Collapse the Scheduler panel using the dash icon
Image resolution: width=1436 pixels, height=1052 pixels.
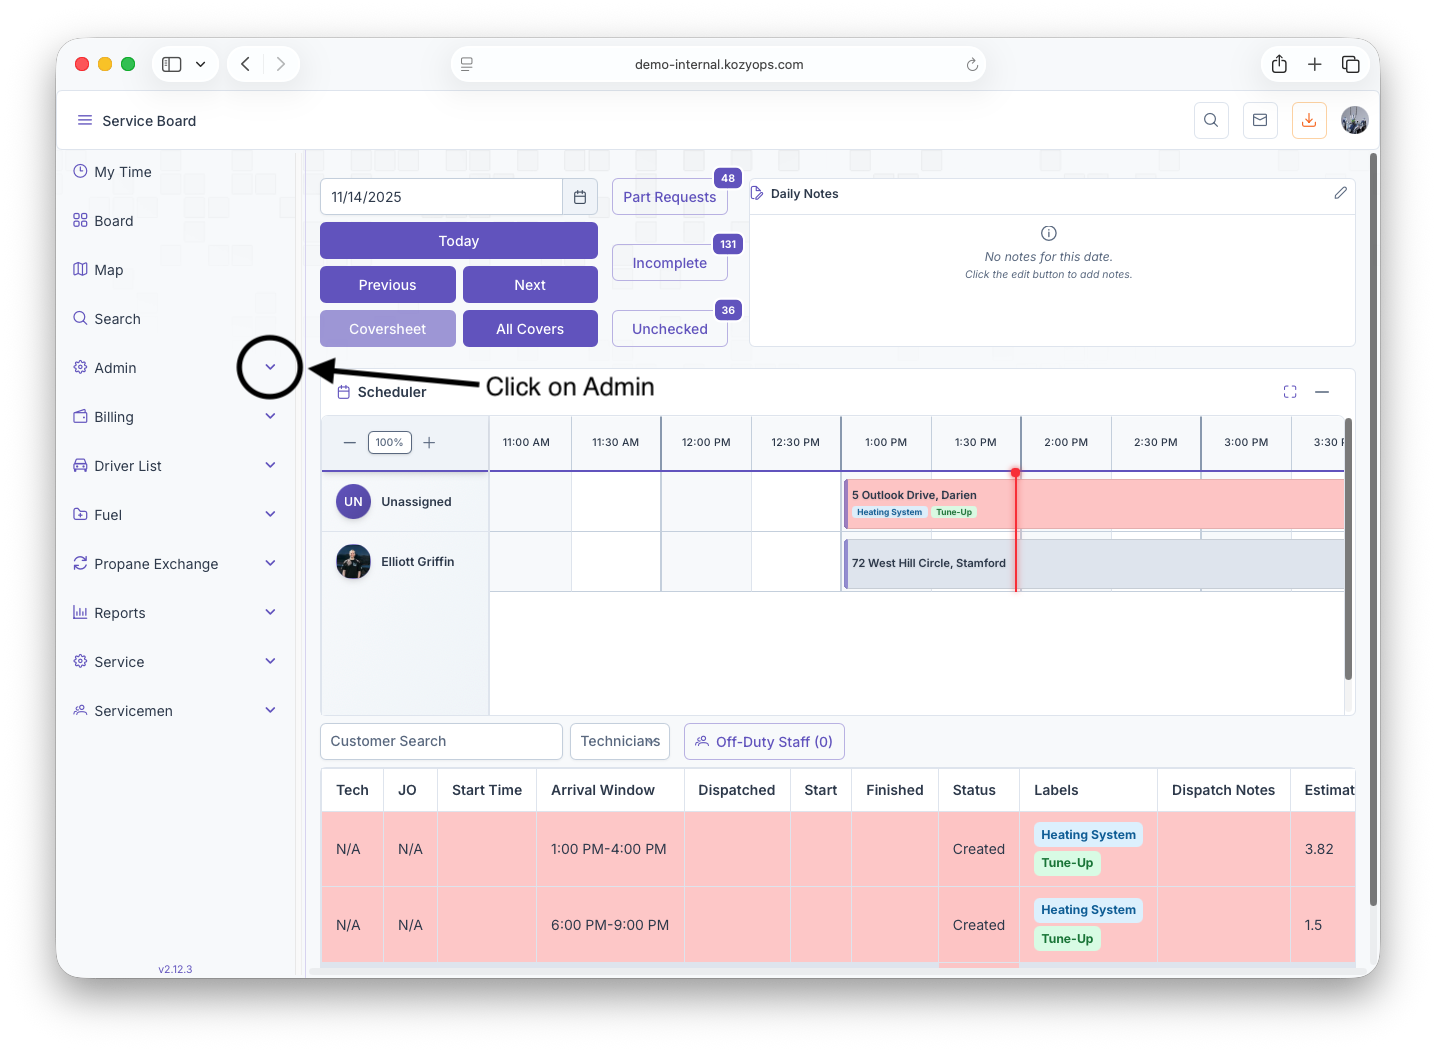coord(1322,392)
